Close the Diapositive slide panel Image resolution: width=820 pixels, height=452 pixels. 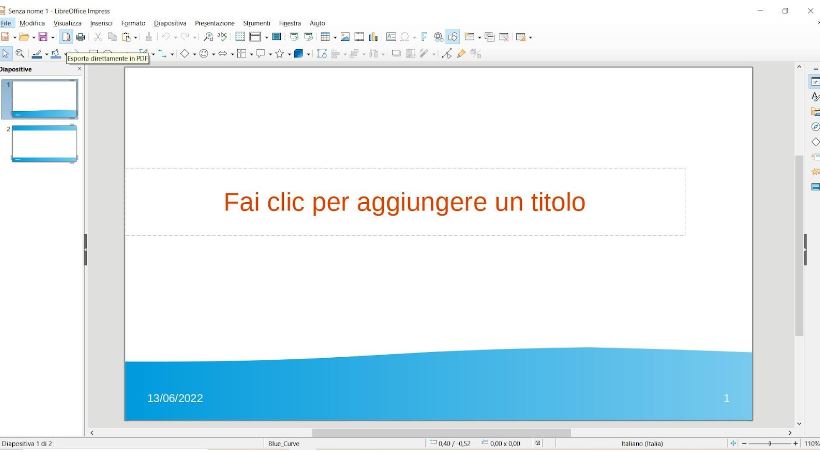(80, 69)
